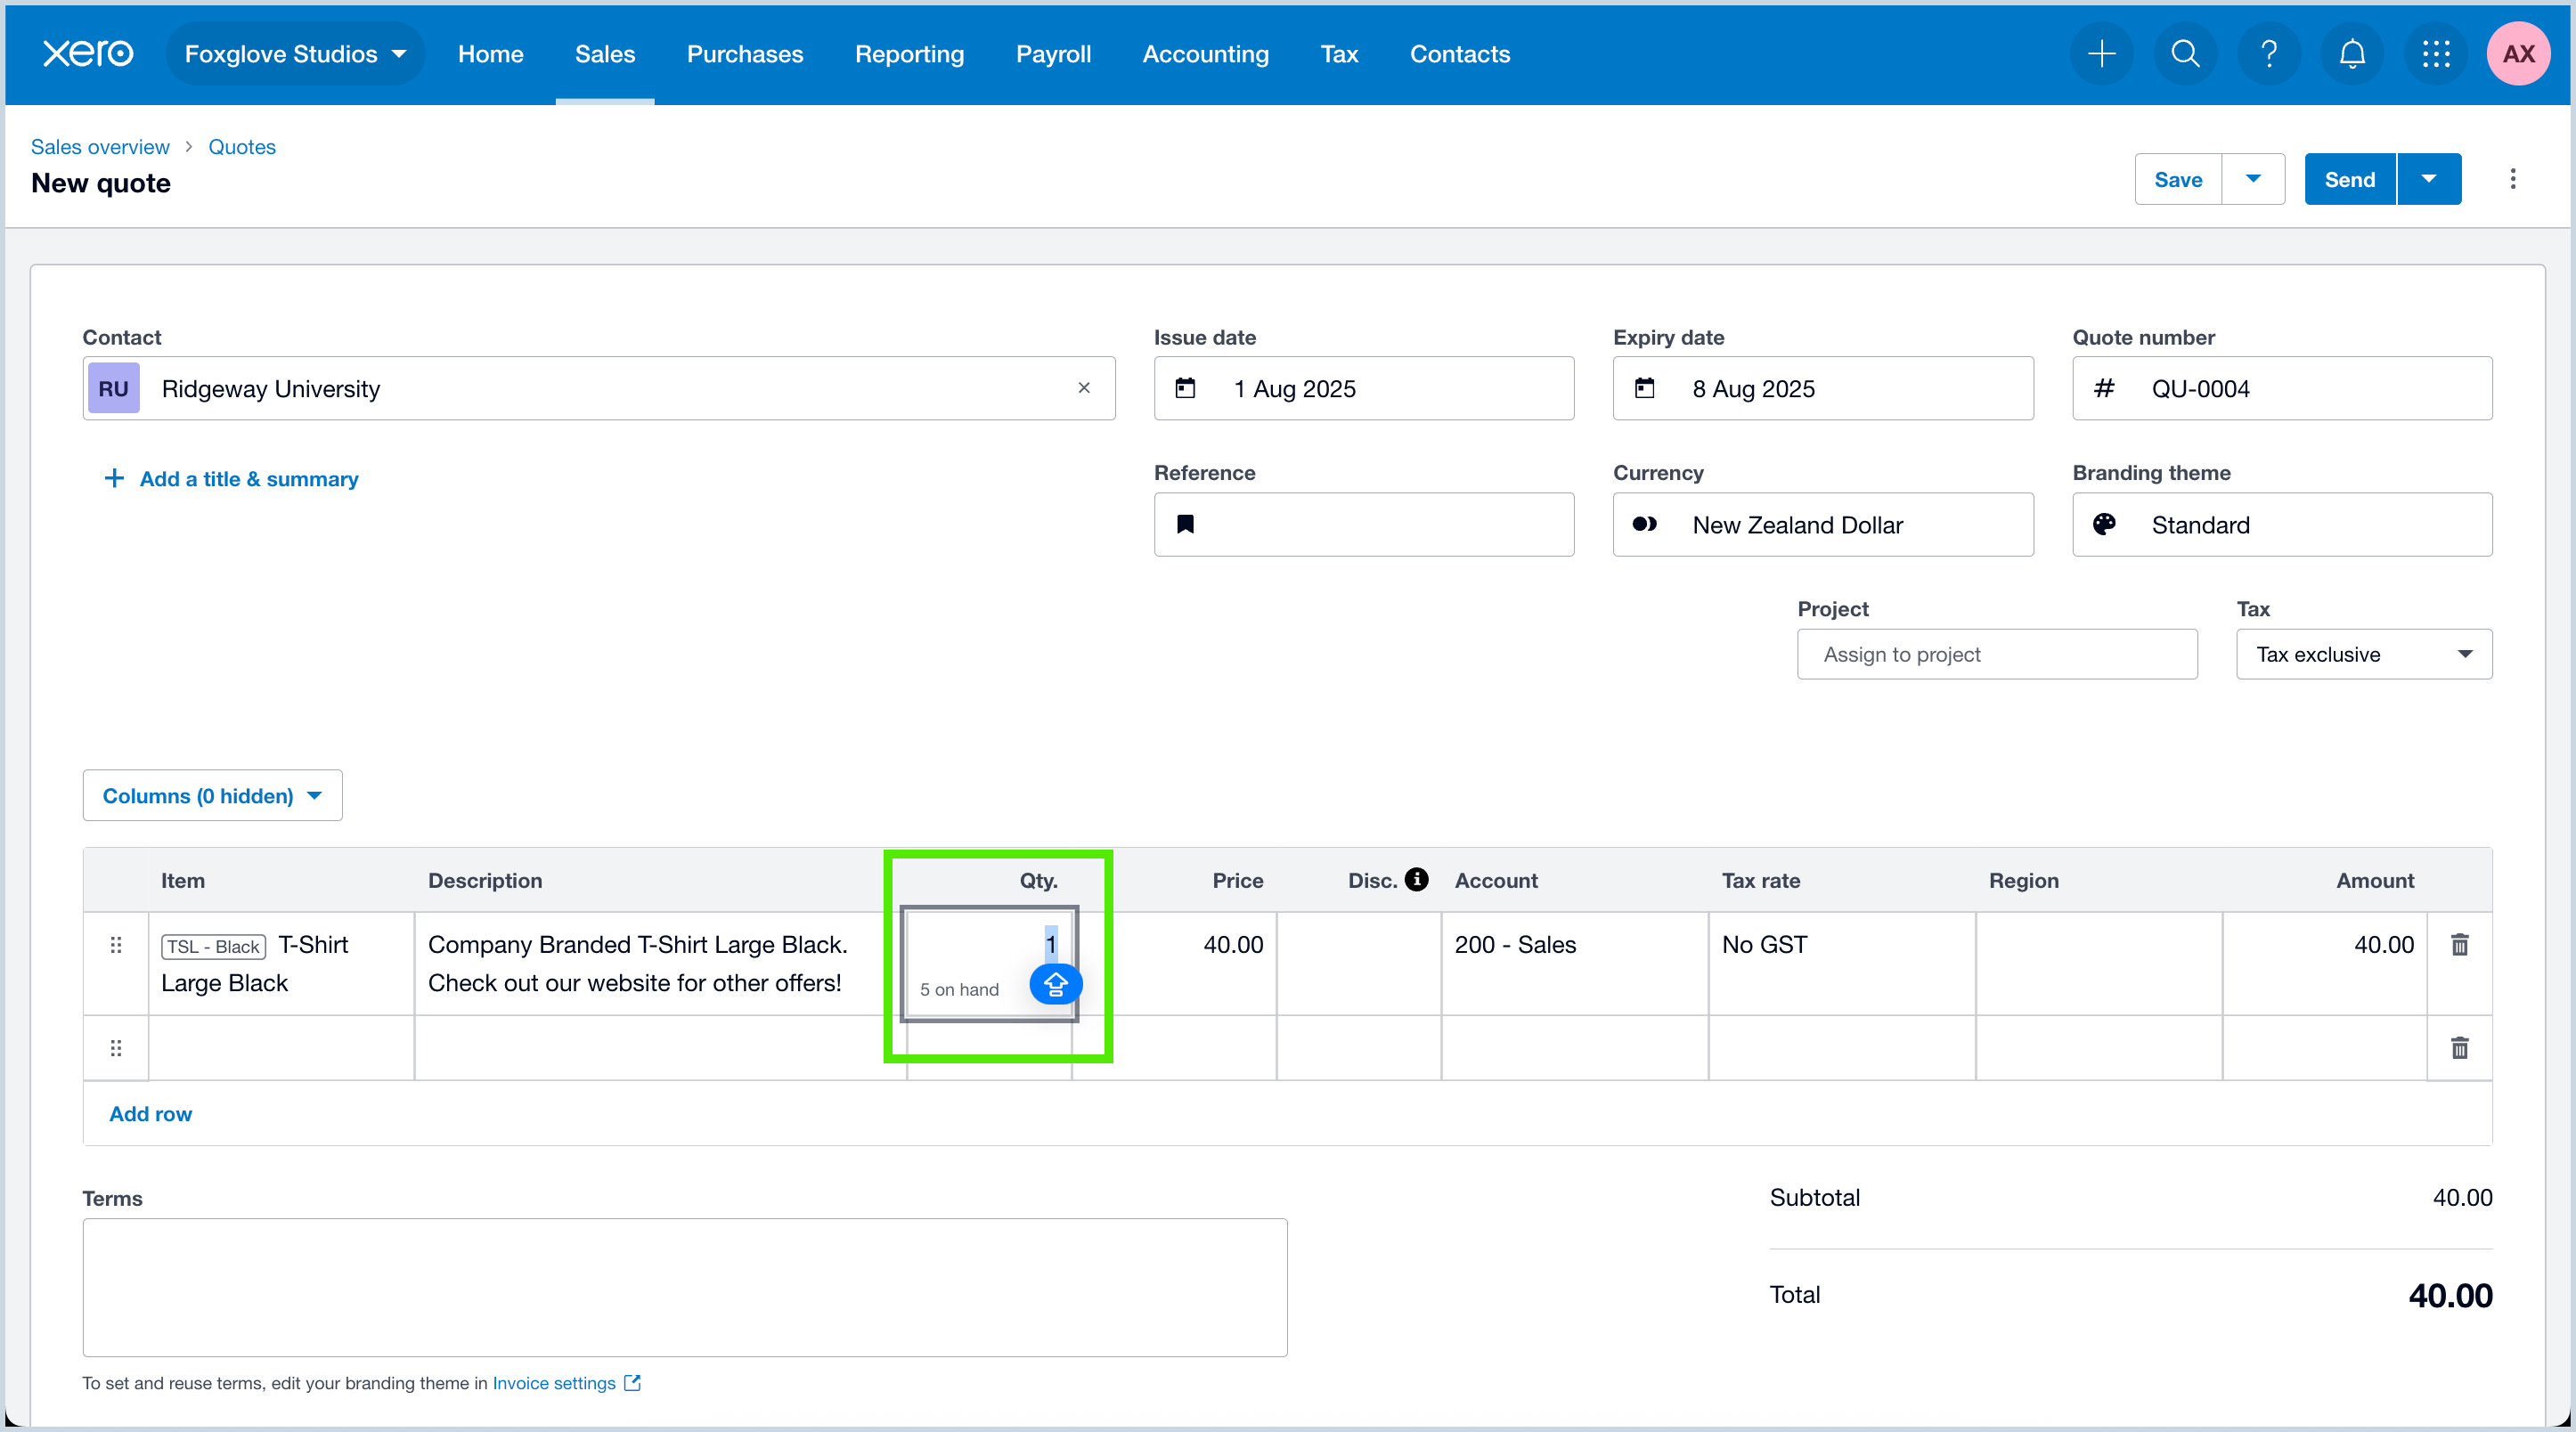Viewport: 2576px width, 1432px height.
Task: Click the blue price update icon in Qty cell
Action: point(1056,985)
